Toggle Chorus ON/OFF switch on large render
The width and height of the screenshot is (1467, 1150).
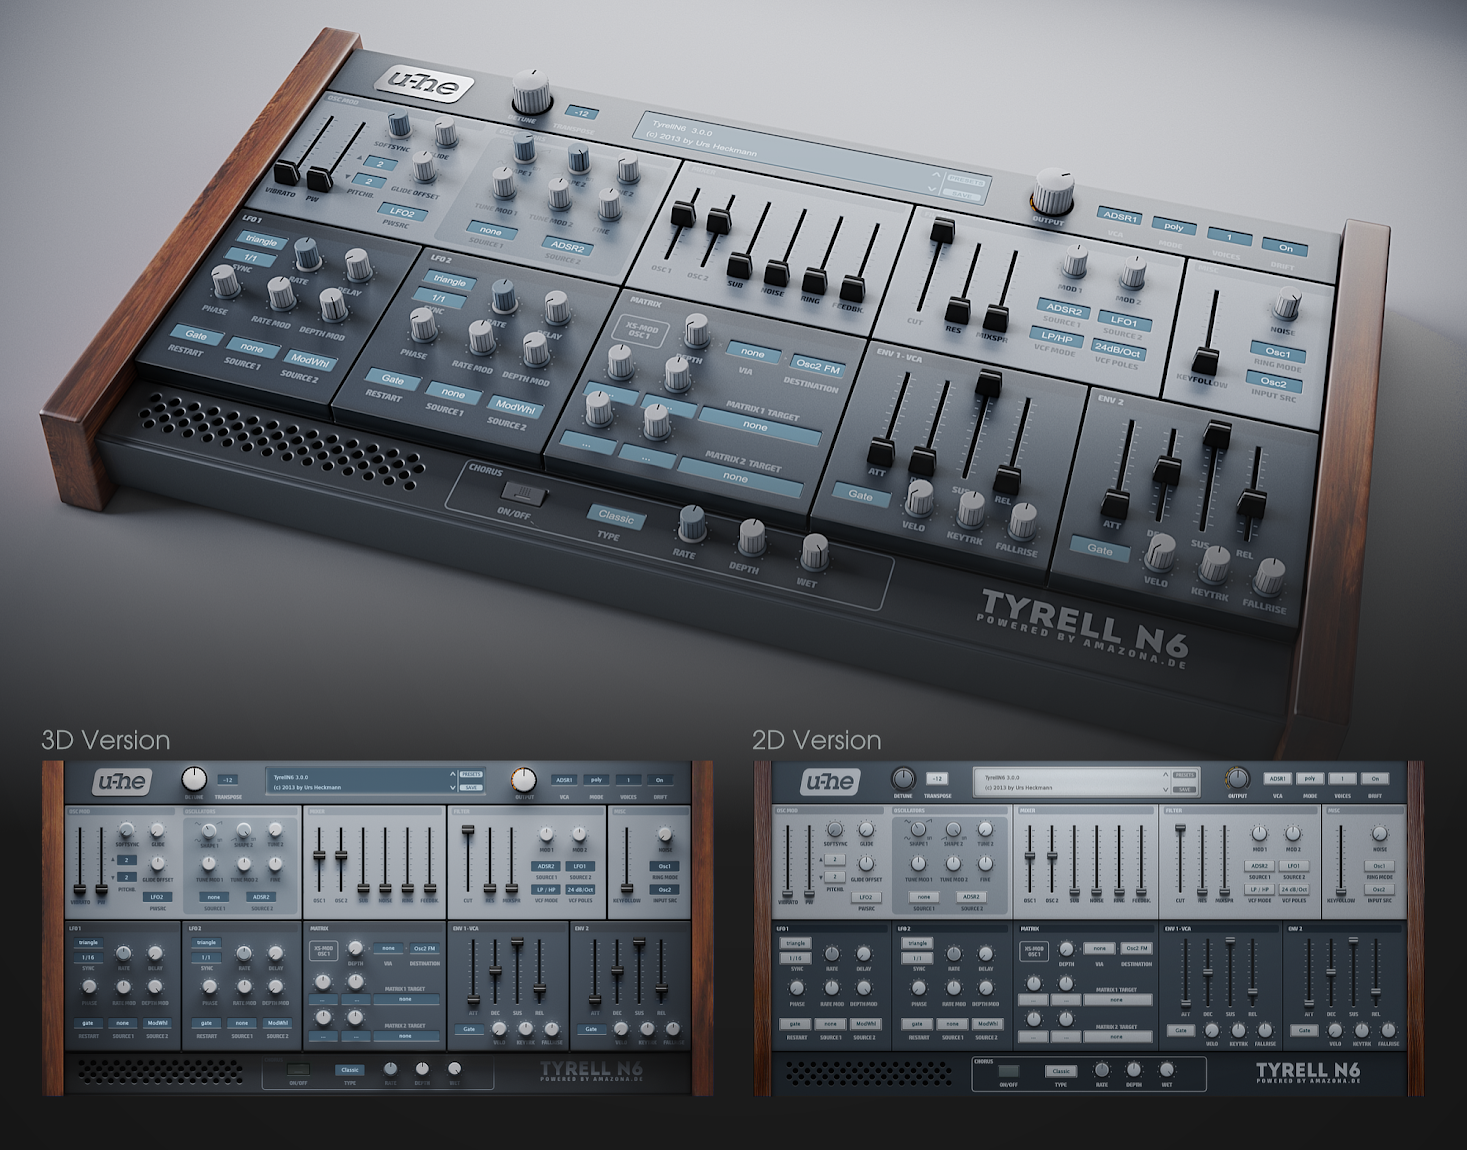pyautogui.click(x=524, y=492)
